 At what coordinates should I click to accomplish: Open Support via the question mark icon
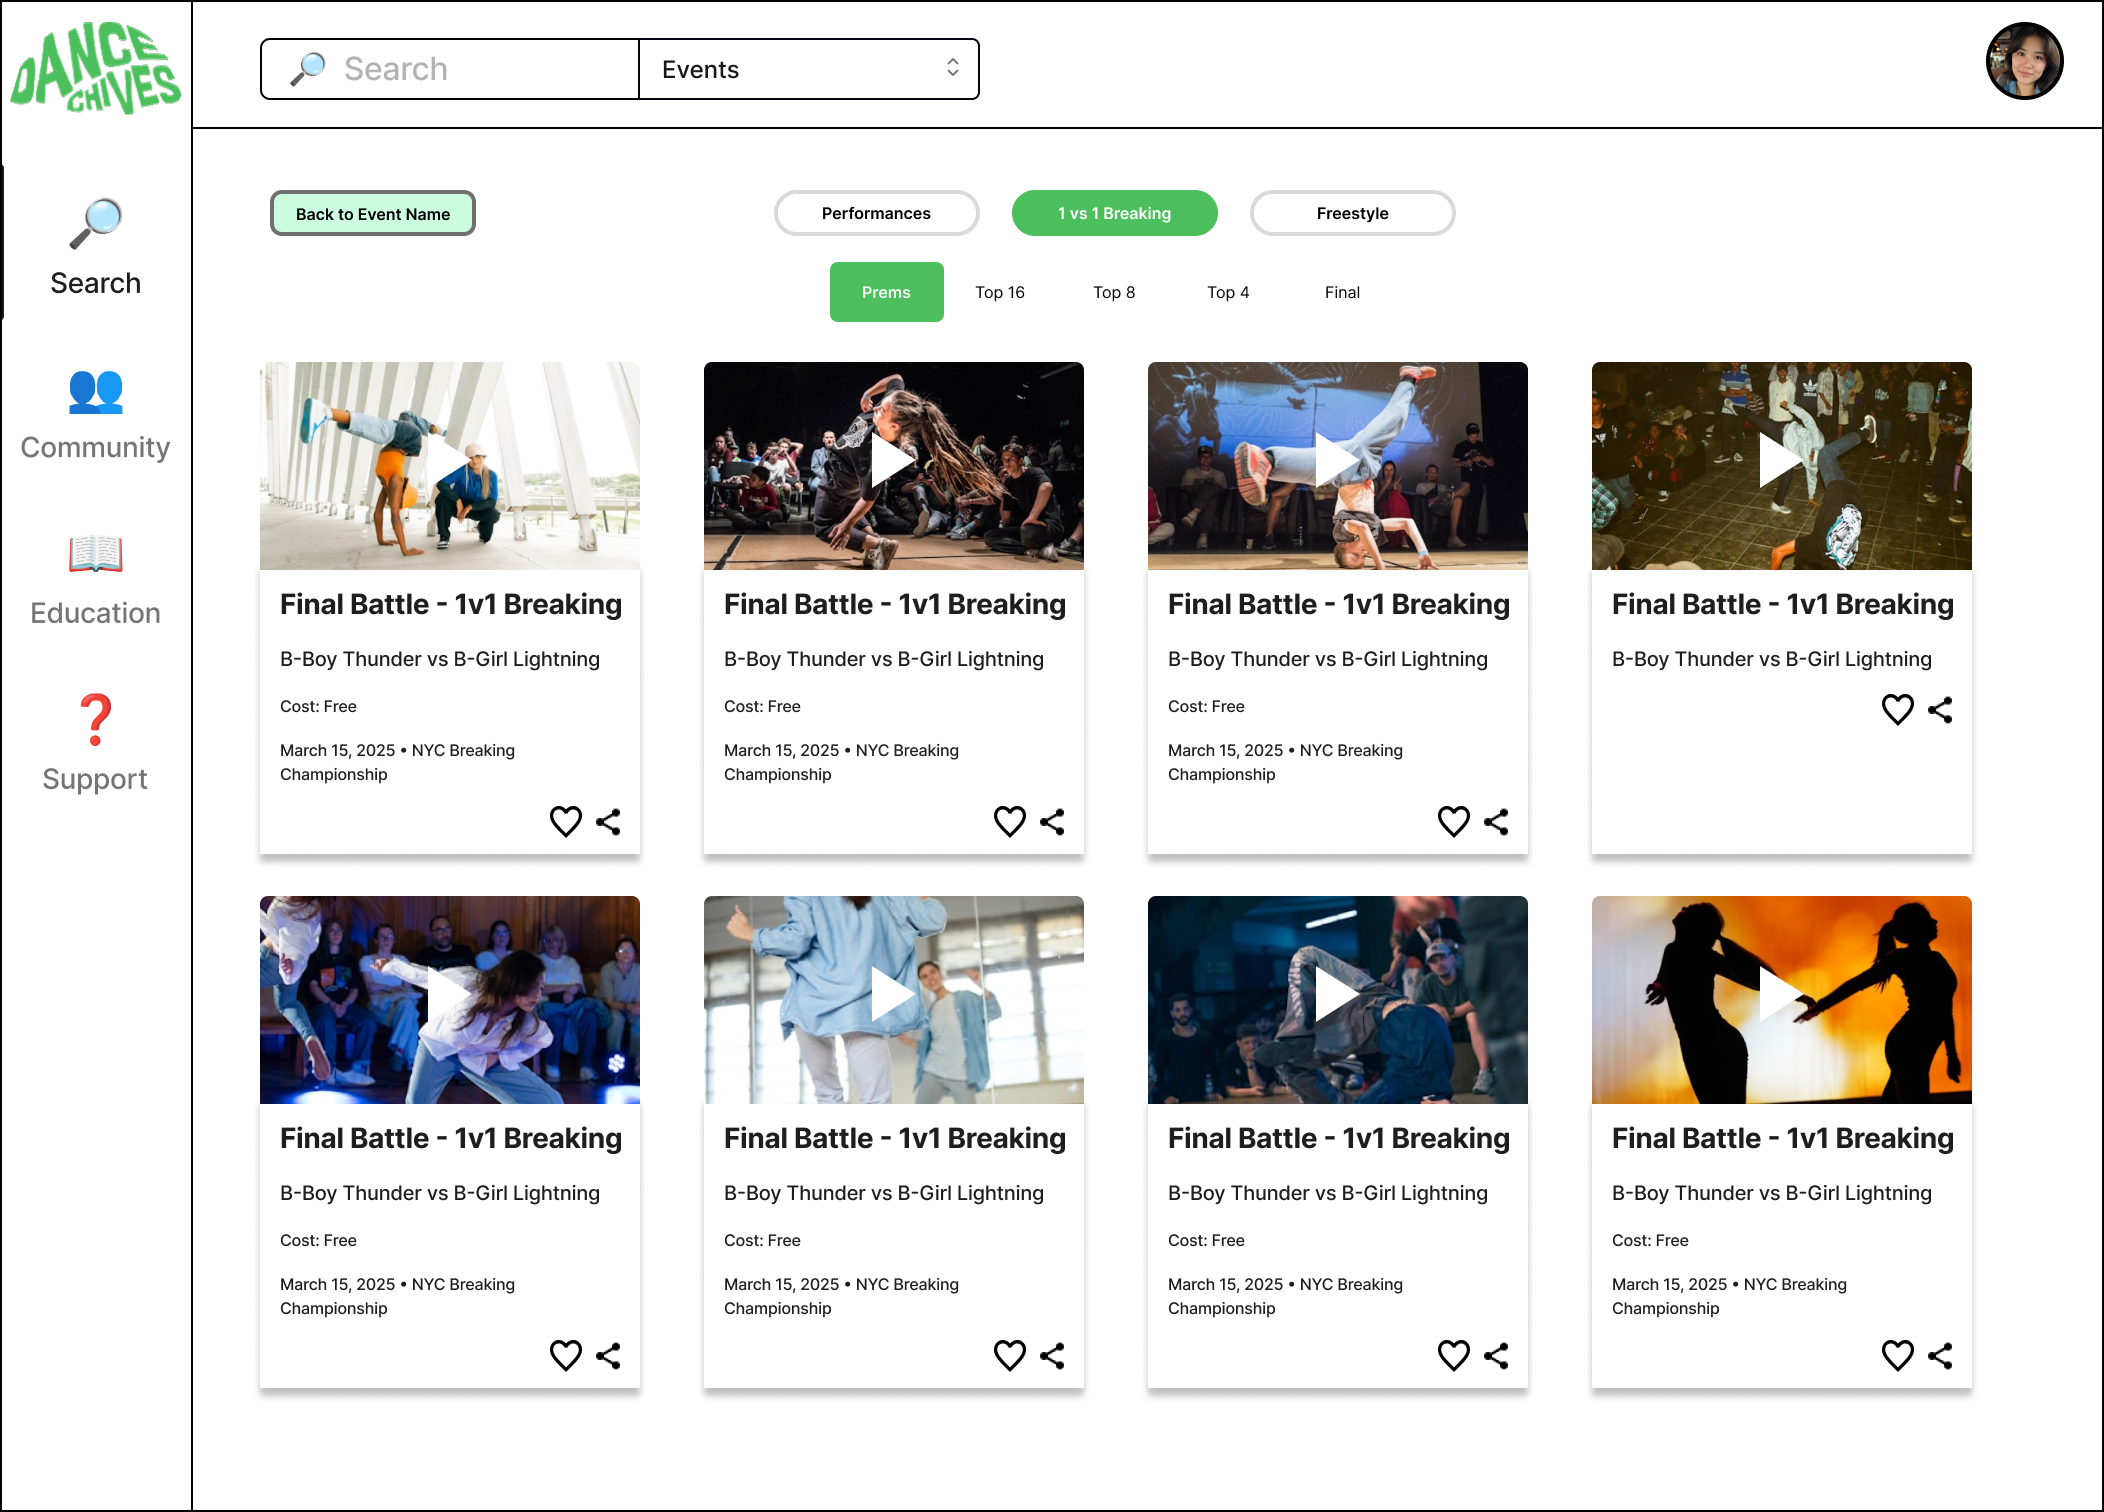95,720
